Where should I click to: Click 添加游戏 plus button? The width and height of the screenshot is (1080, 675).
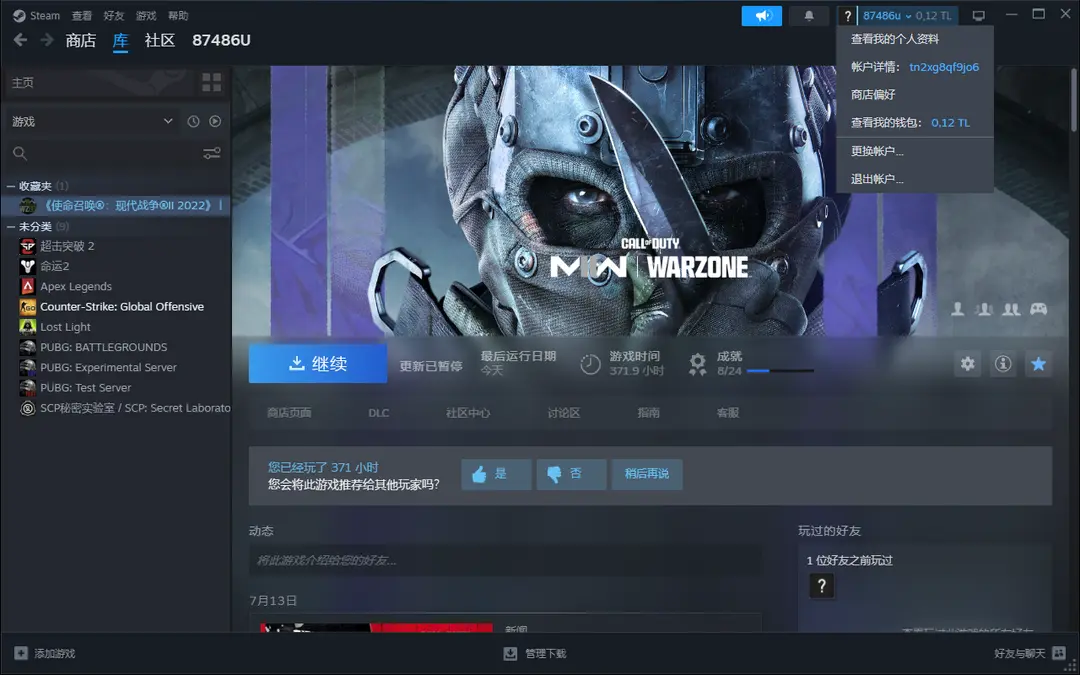(x=45, y=653)
